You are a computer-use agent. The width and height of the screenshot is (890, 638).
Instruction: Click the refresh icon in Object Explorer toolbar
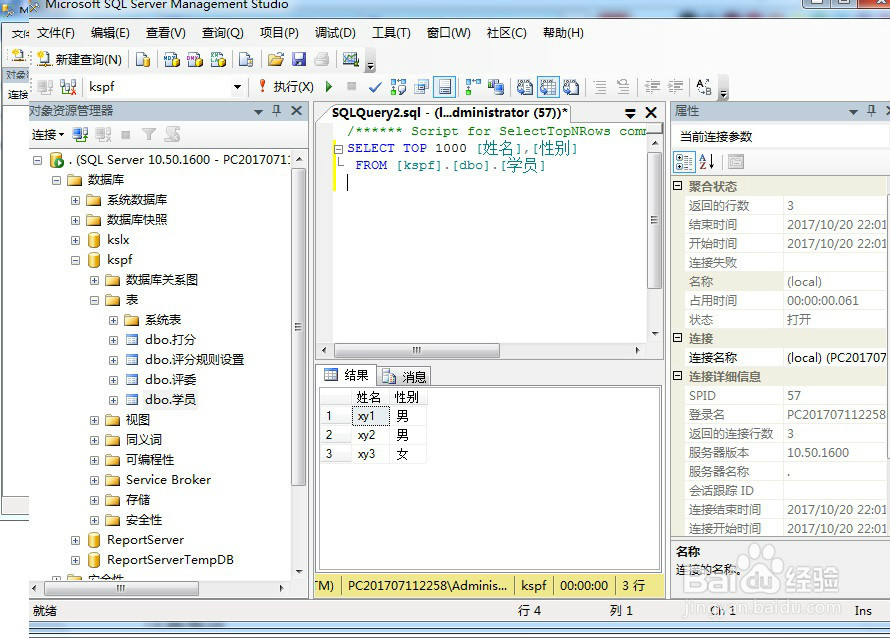point(172,135)
